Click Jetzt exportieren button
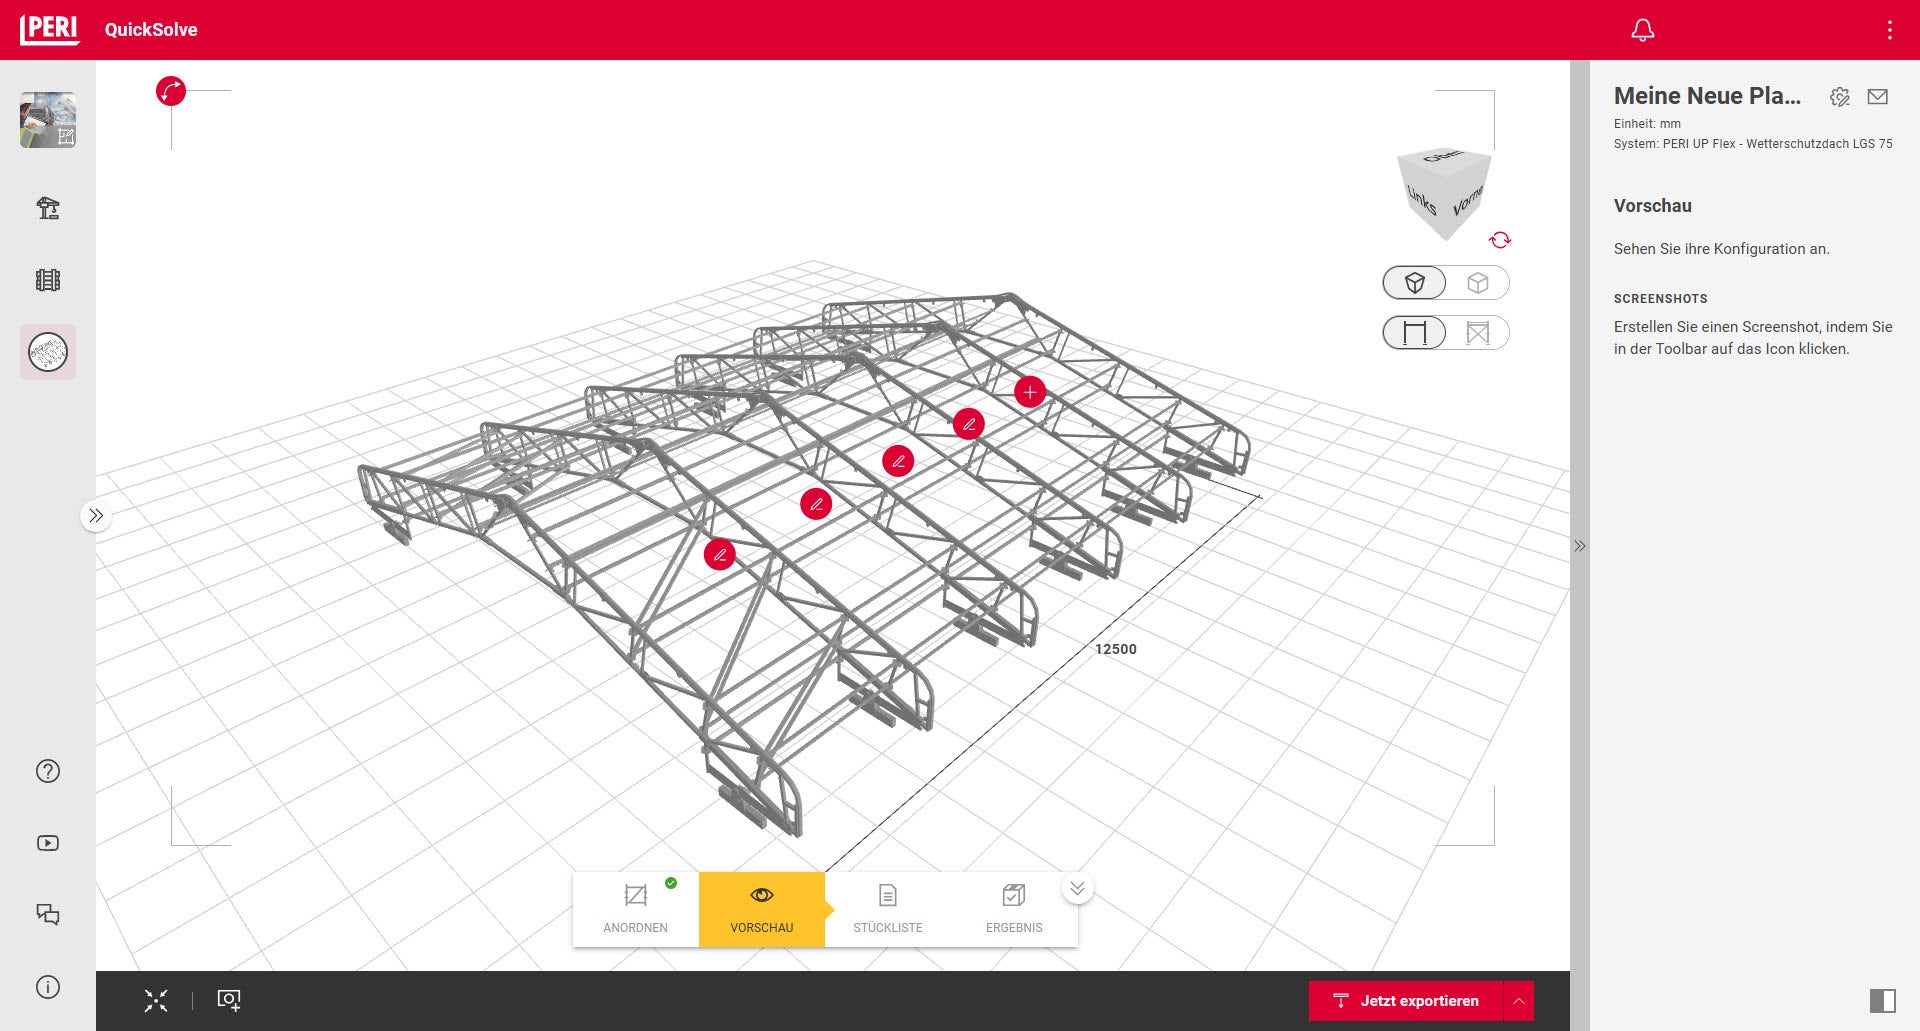Image resolution: width=1920 pixels, height=1031 pixels. (1405, 1001)
